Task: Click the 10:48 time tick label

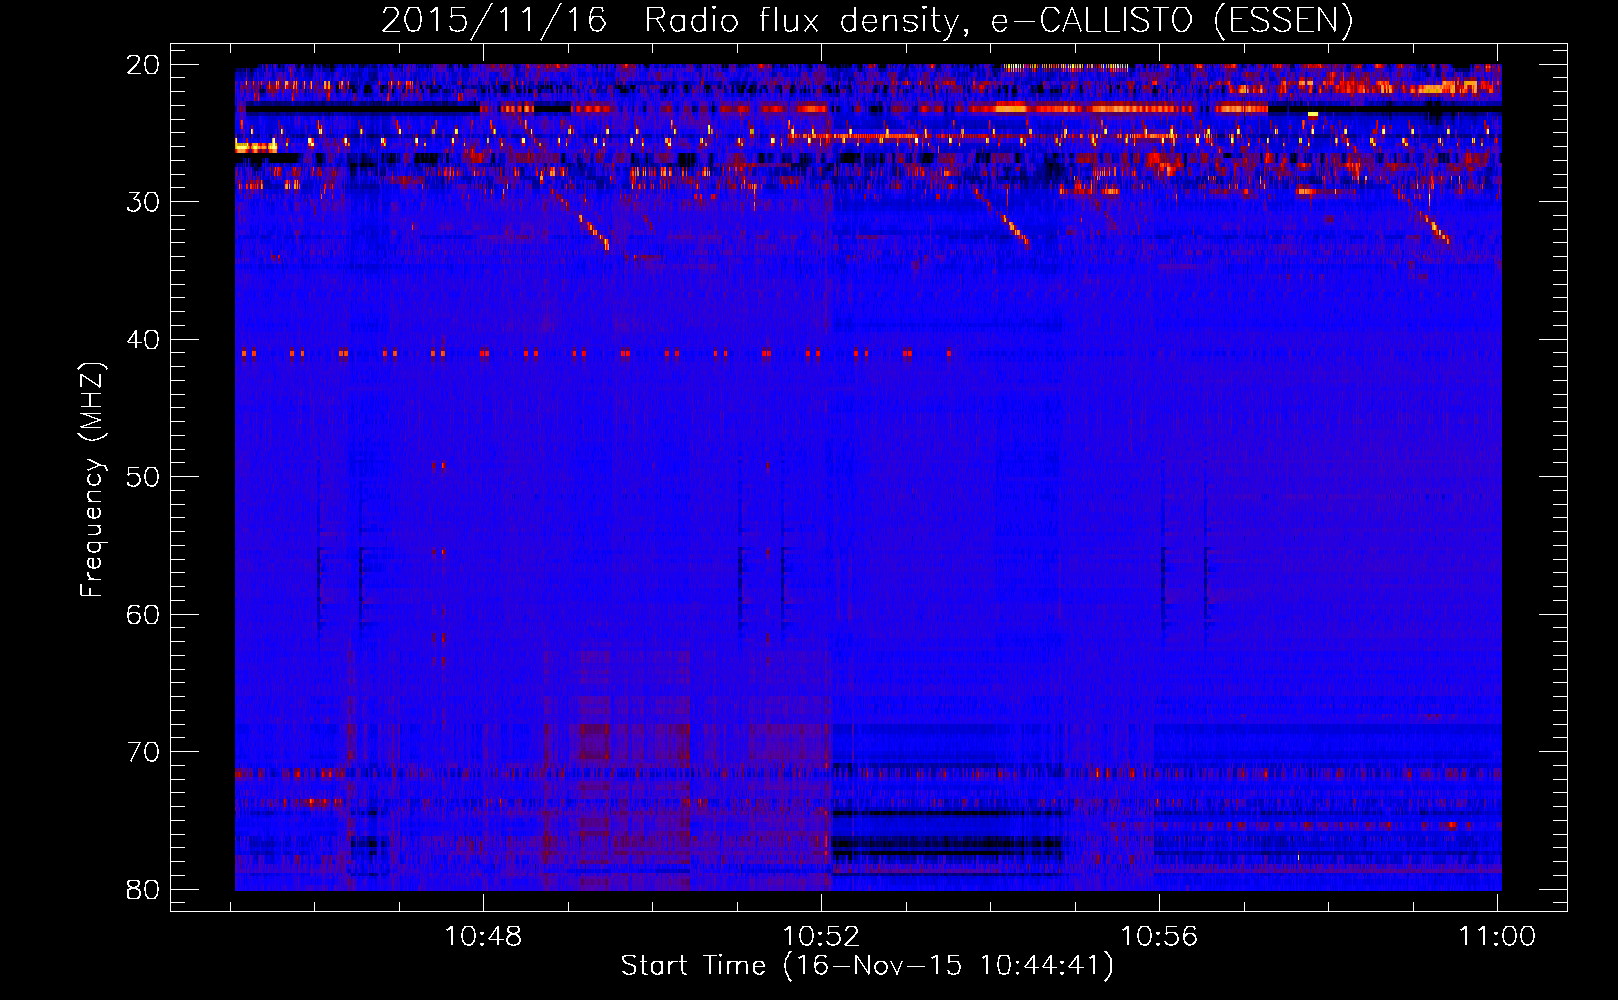Action: (483, 937)
